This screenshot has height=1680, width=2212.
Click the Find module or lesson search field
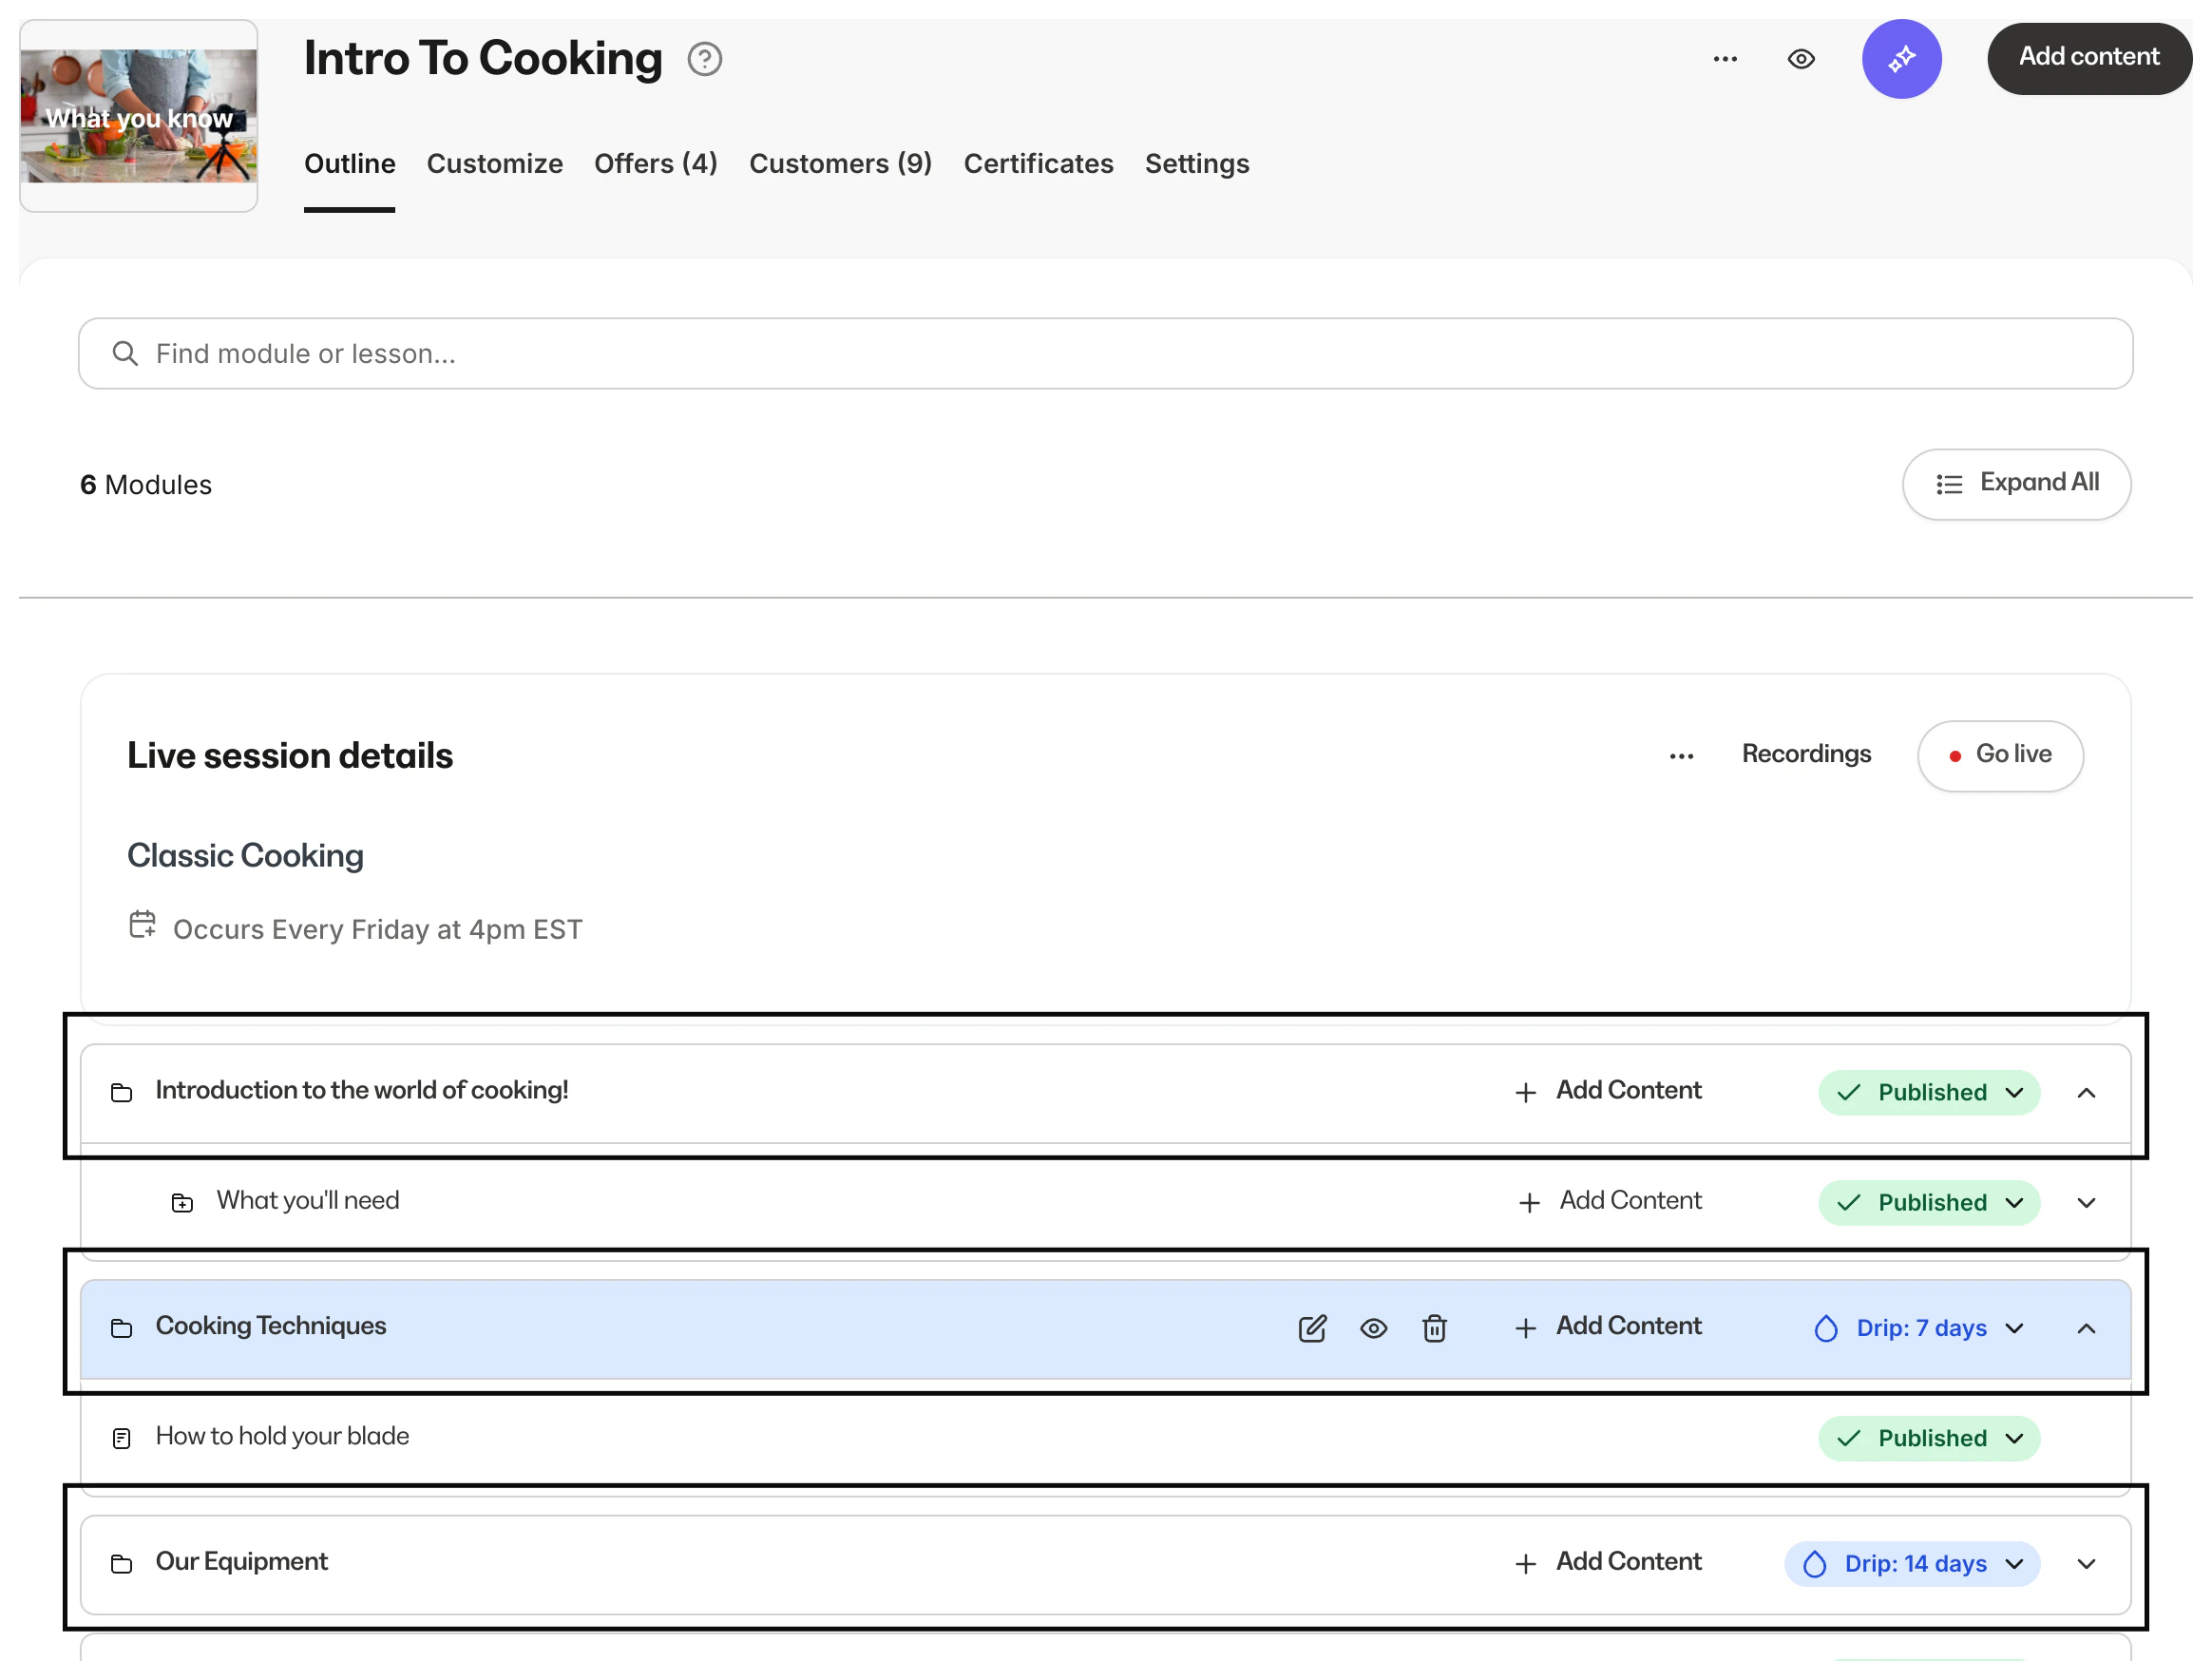[1105, 354]
